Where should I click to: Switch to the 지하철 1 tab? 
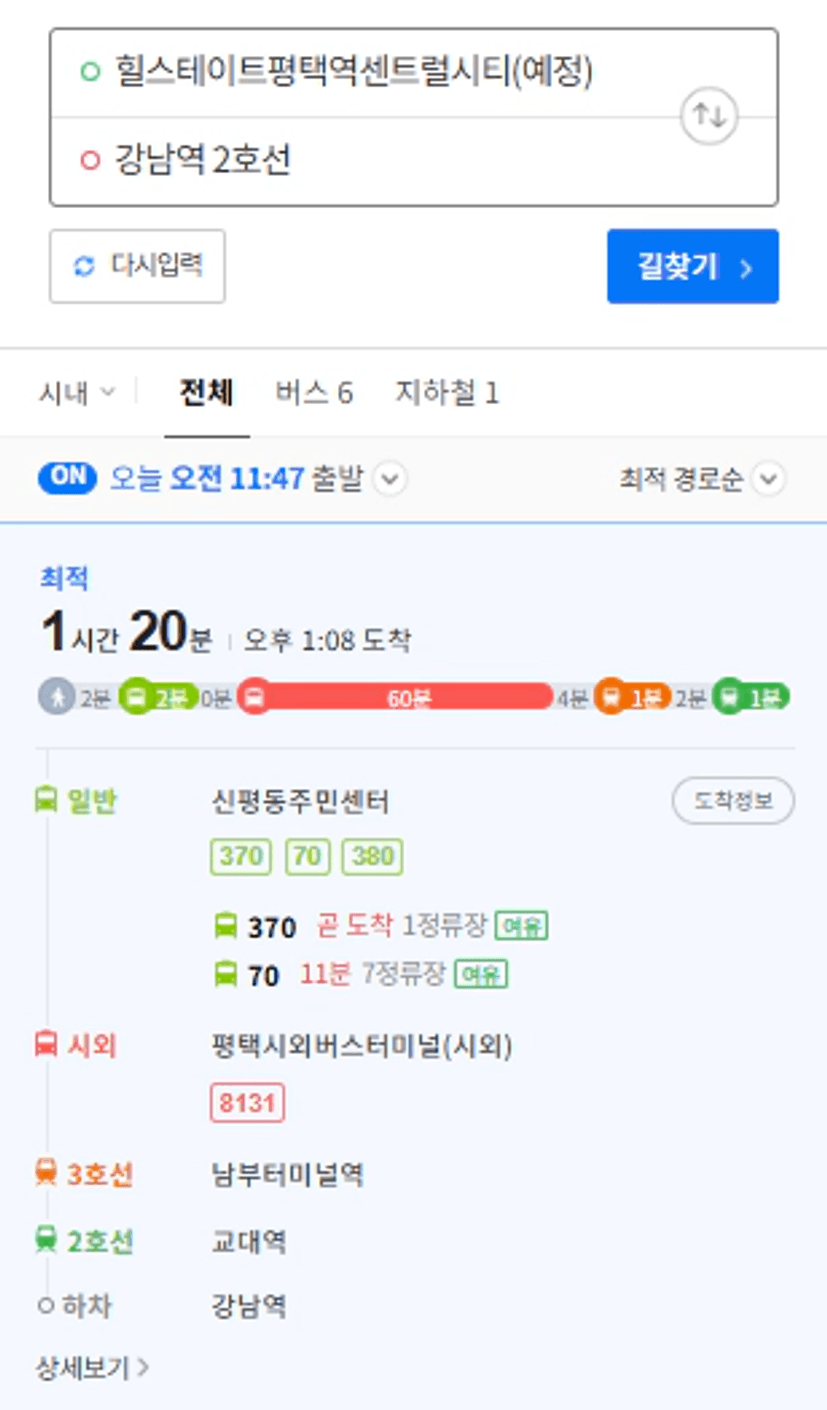click(x=447, y=393)
